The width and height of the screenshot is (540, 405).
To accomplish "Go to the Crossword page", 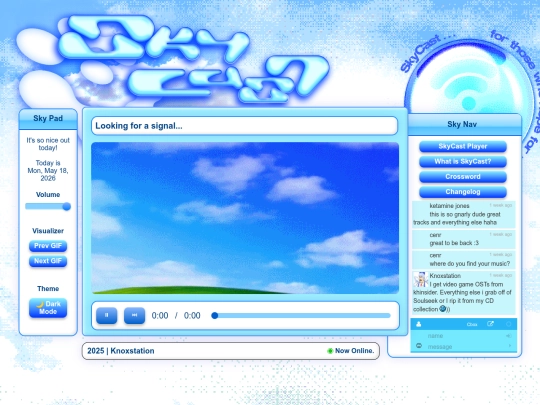I will point(463,177).
